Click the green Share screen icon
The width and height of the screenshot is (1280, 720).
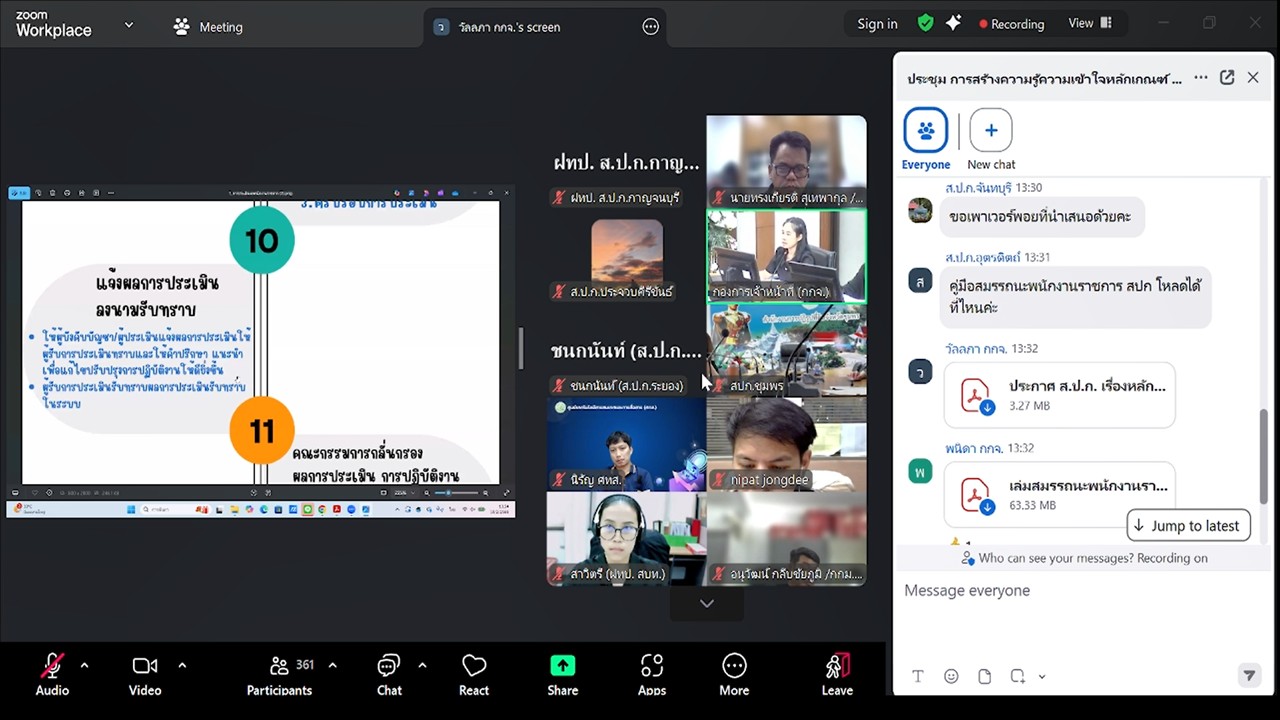coord(563,667)
